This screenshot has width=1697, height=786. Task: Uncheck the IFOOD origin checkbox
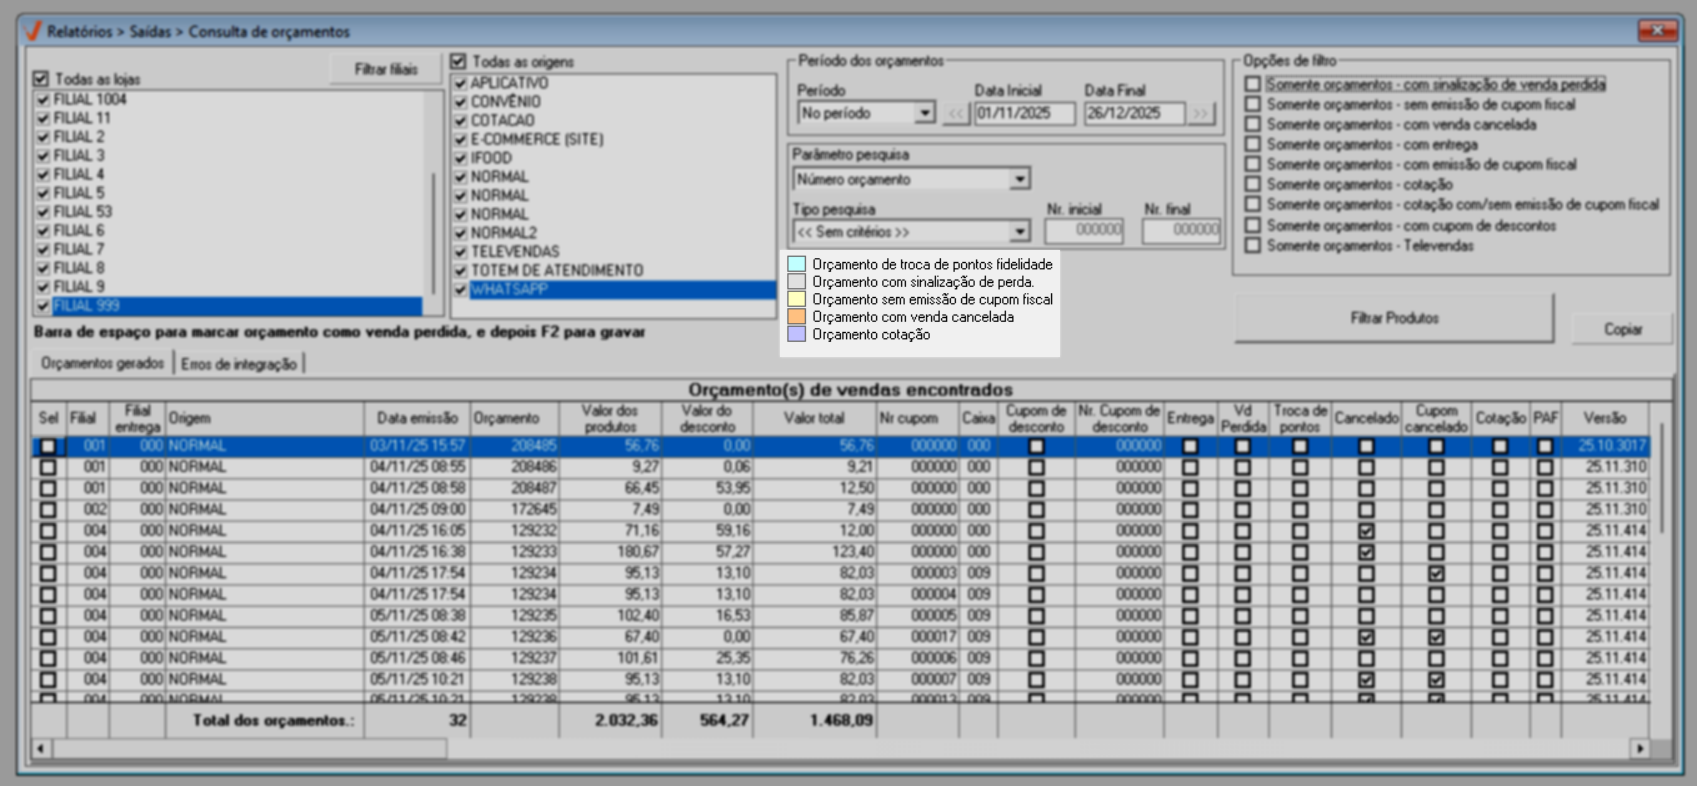(461, 158)
